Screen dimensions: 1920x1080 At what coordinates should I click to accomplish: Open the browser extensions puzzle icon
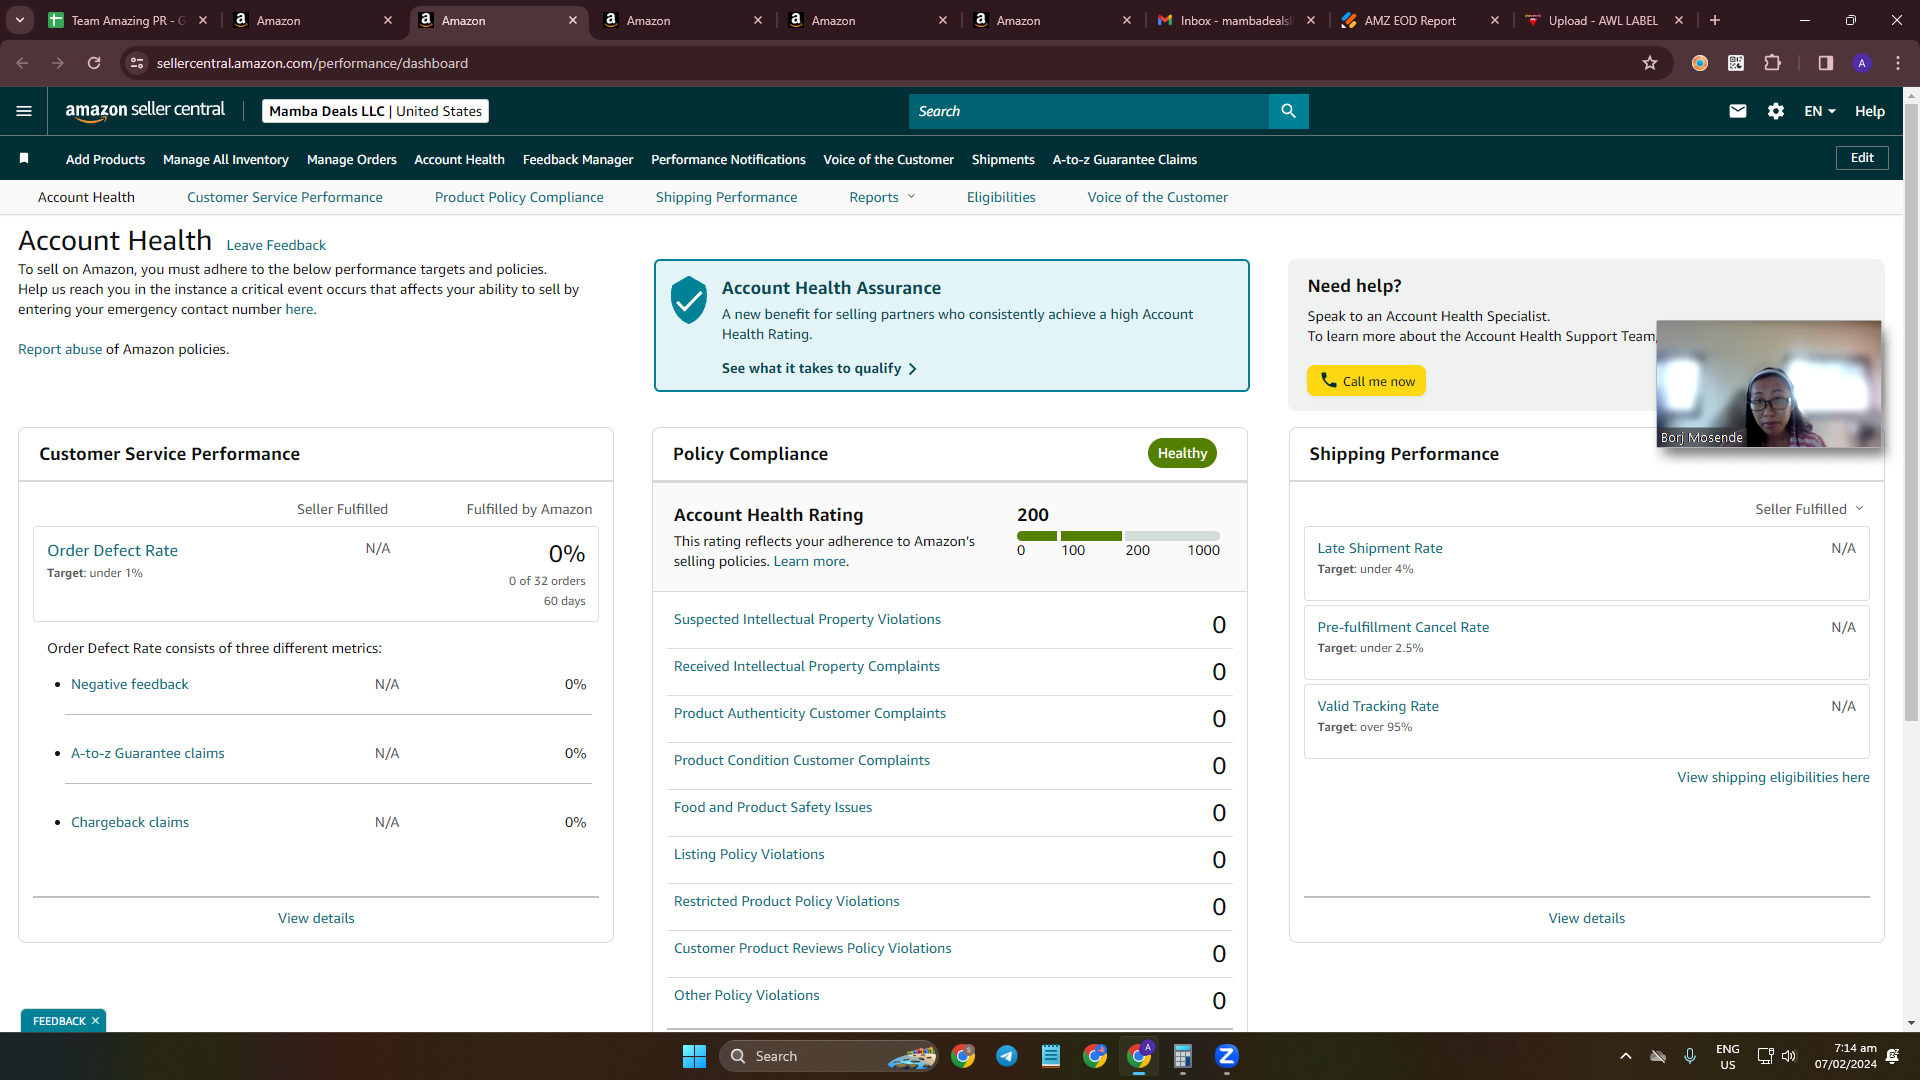(x=1772, y=63)
